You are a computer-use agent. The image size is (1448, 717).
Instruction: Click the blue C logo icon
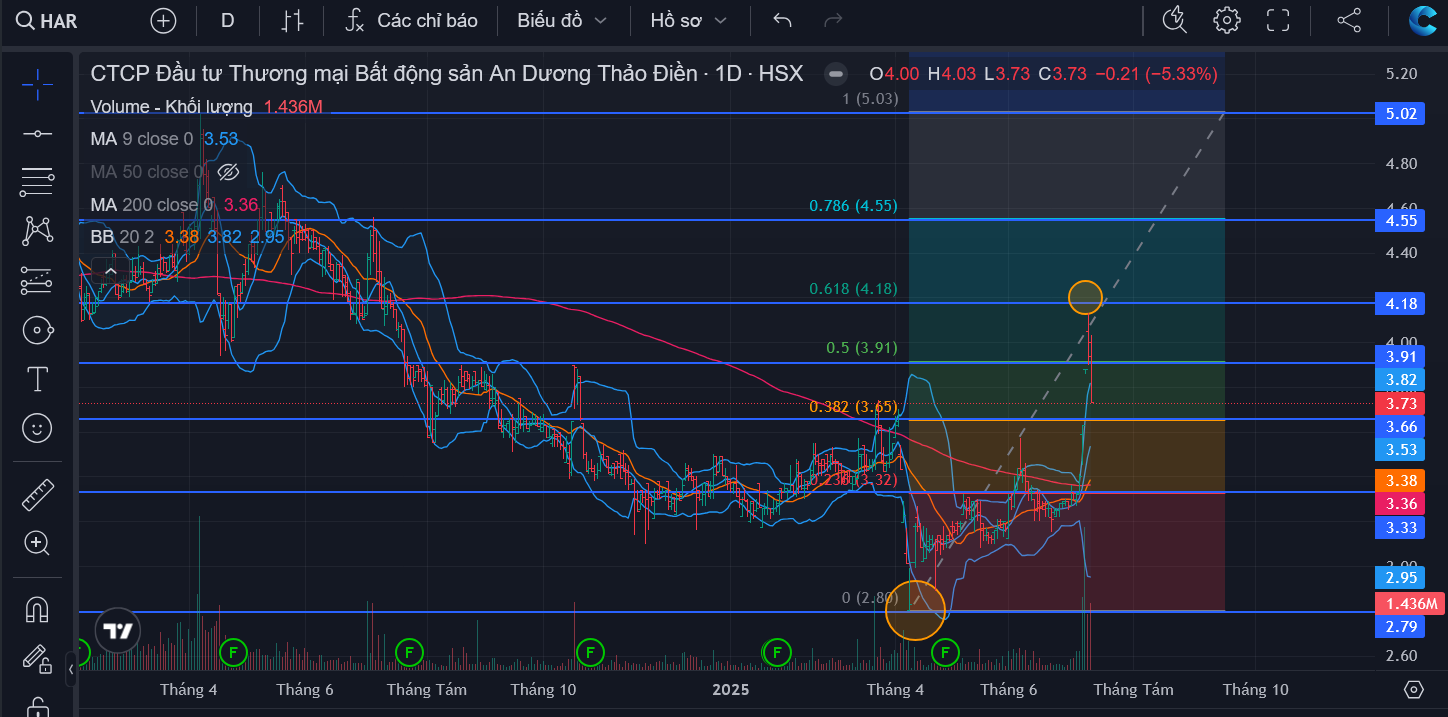coord(1422,20)
